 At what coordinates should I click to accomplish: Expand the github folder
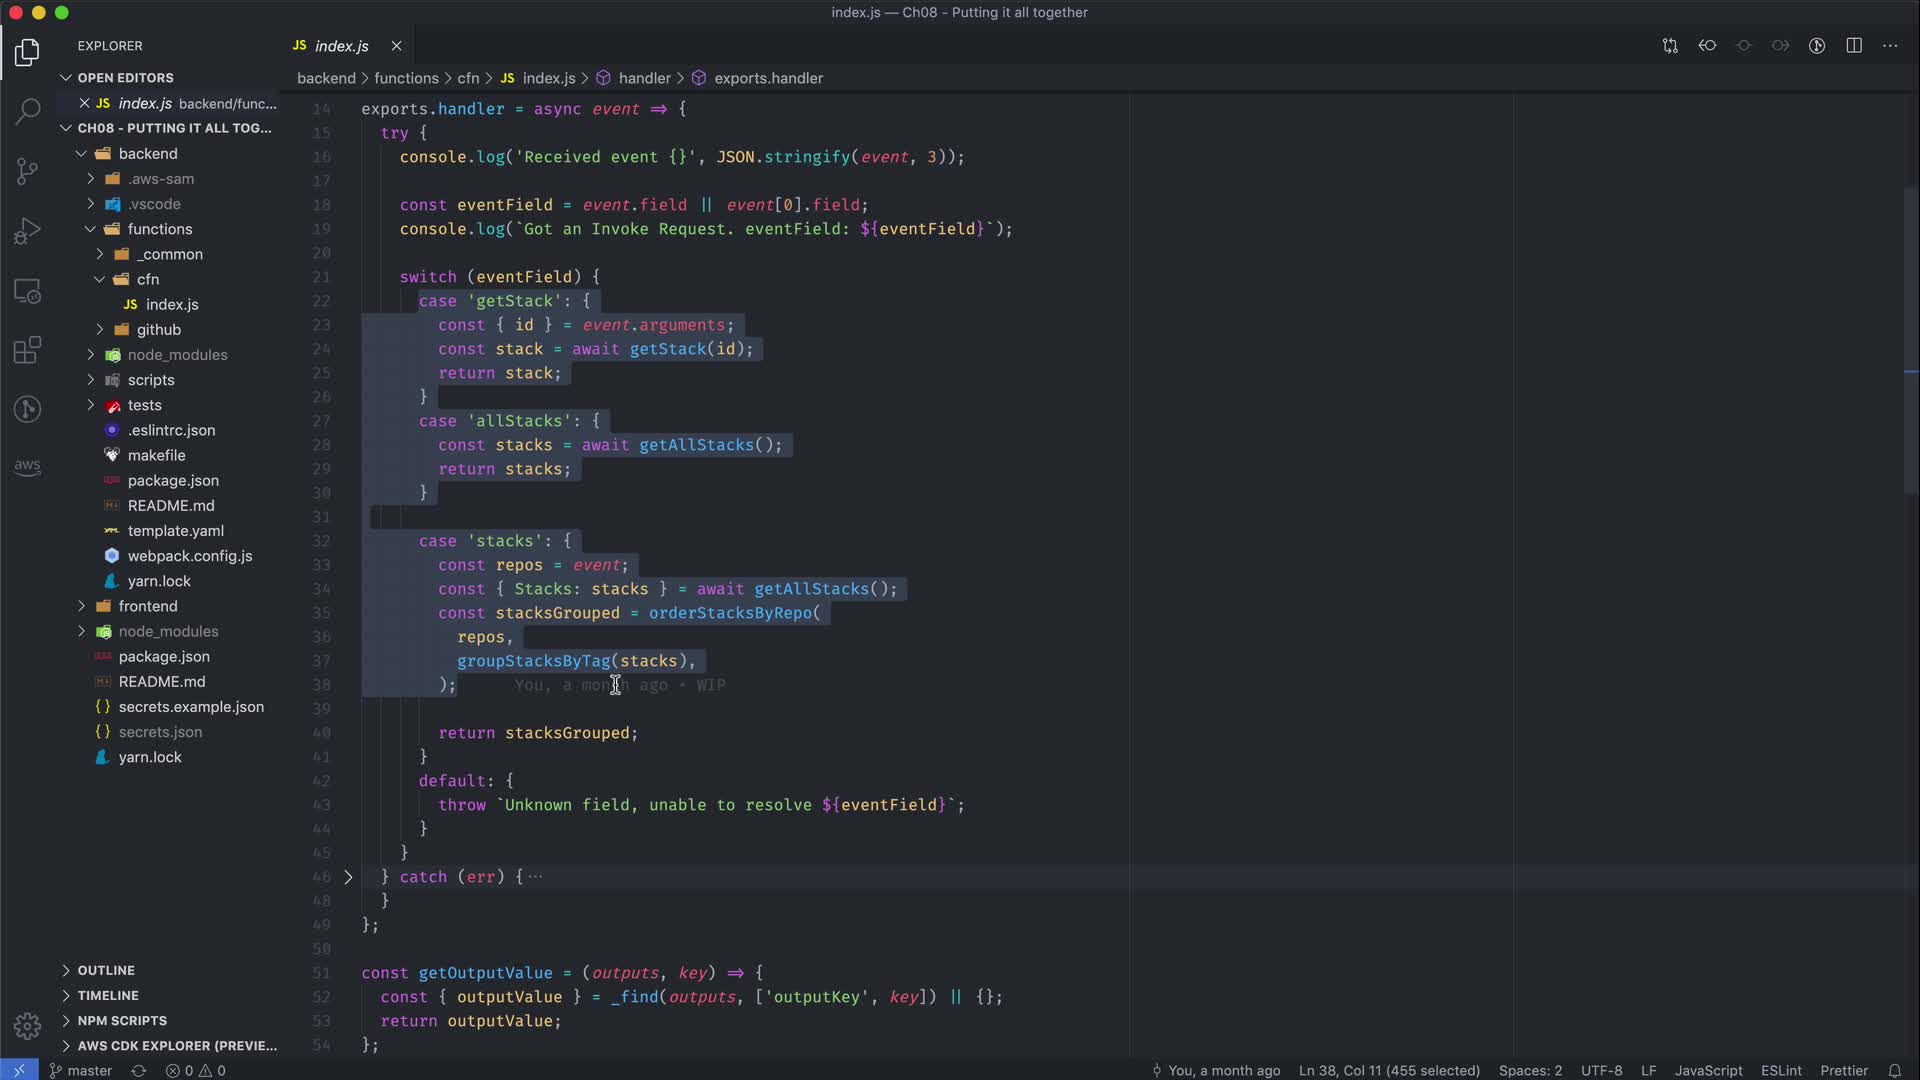(x=158, y=330)
